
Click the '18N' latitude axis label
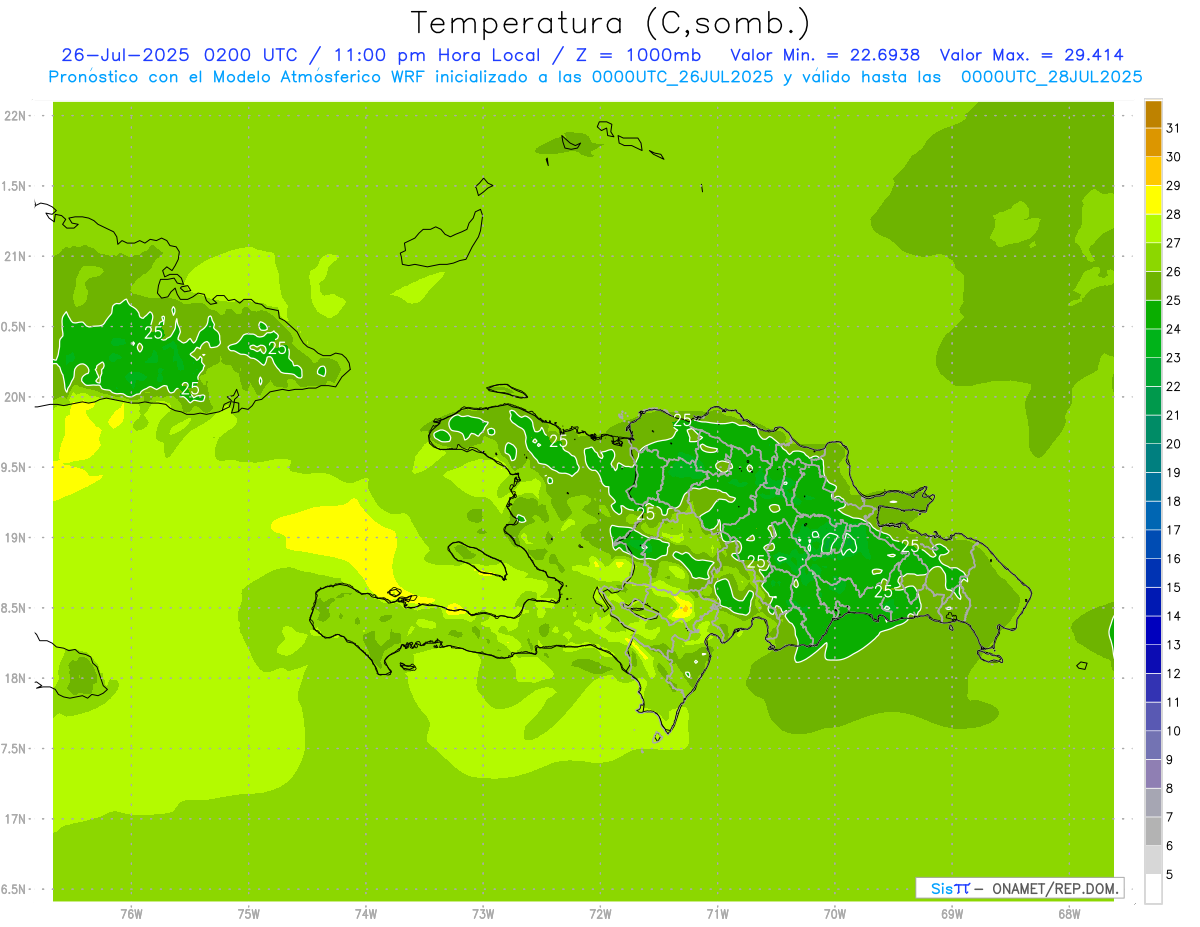(x=15, y=679)
